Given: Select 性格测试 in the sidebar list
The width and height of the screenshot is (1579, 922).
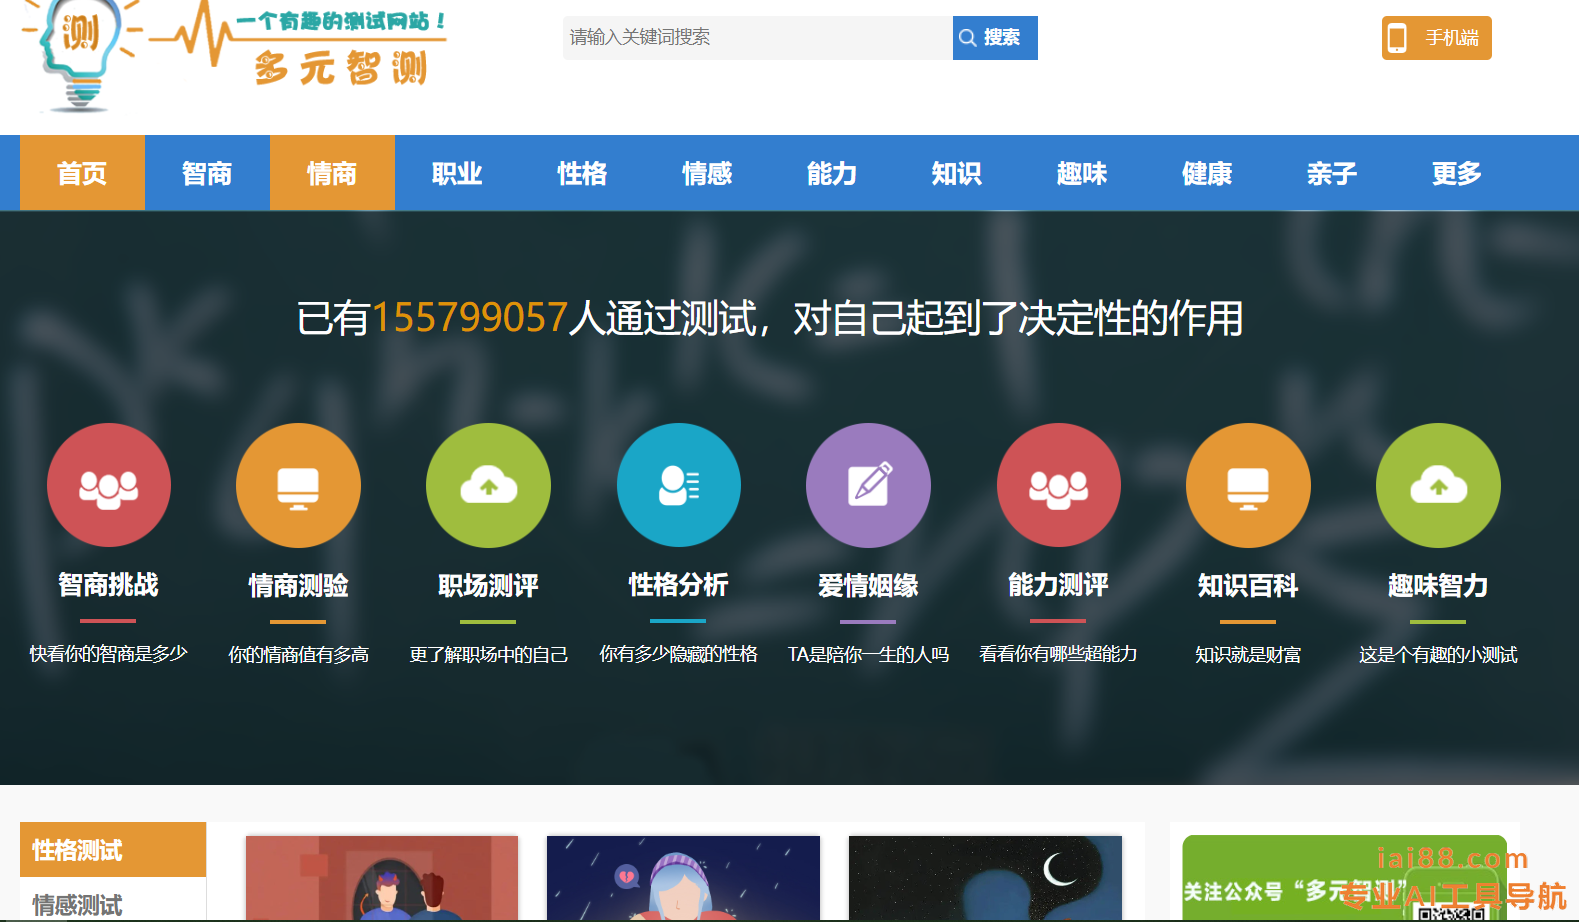Looking at the screenshot, I should (x=112, y=850).
